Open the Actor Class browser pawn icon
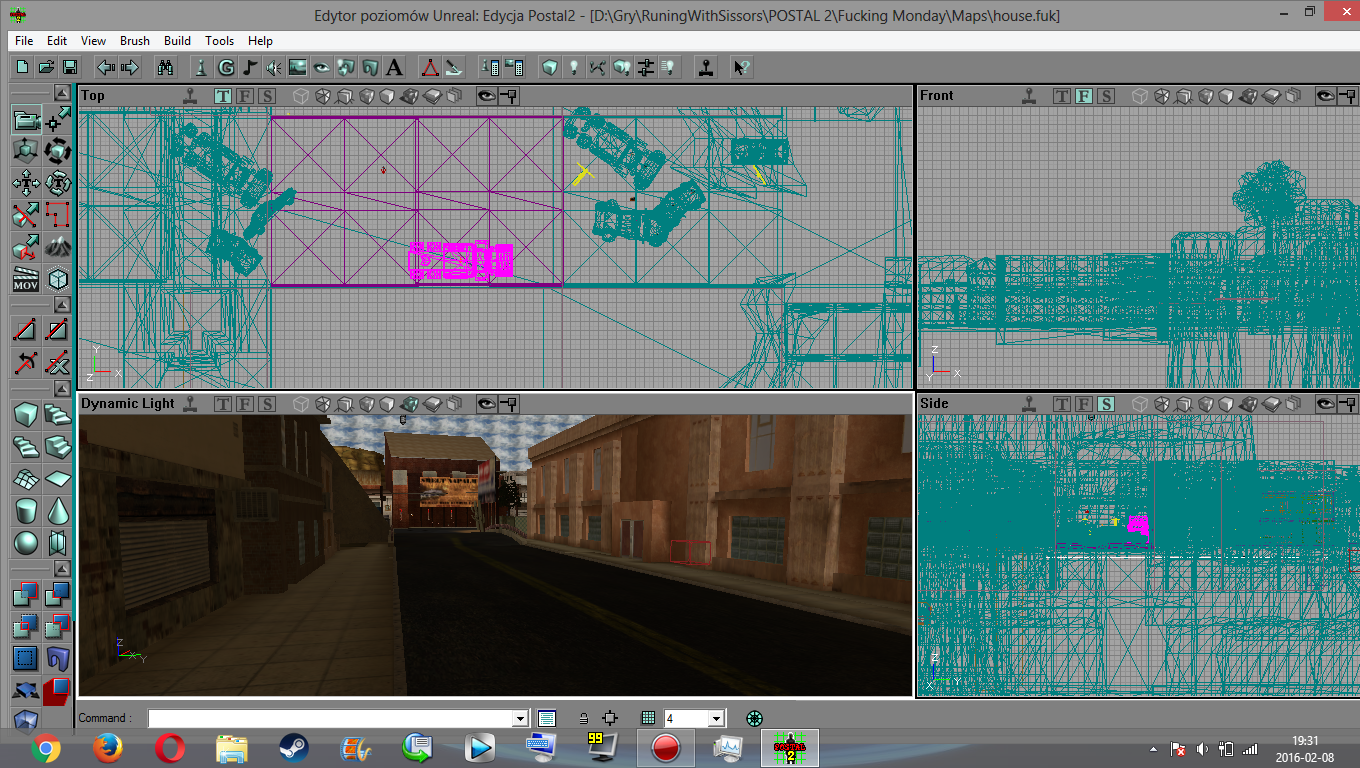The height and width of the screenshot is (768, 1360). 201,67
